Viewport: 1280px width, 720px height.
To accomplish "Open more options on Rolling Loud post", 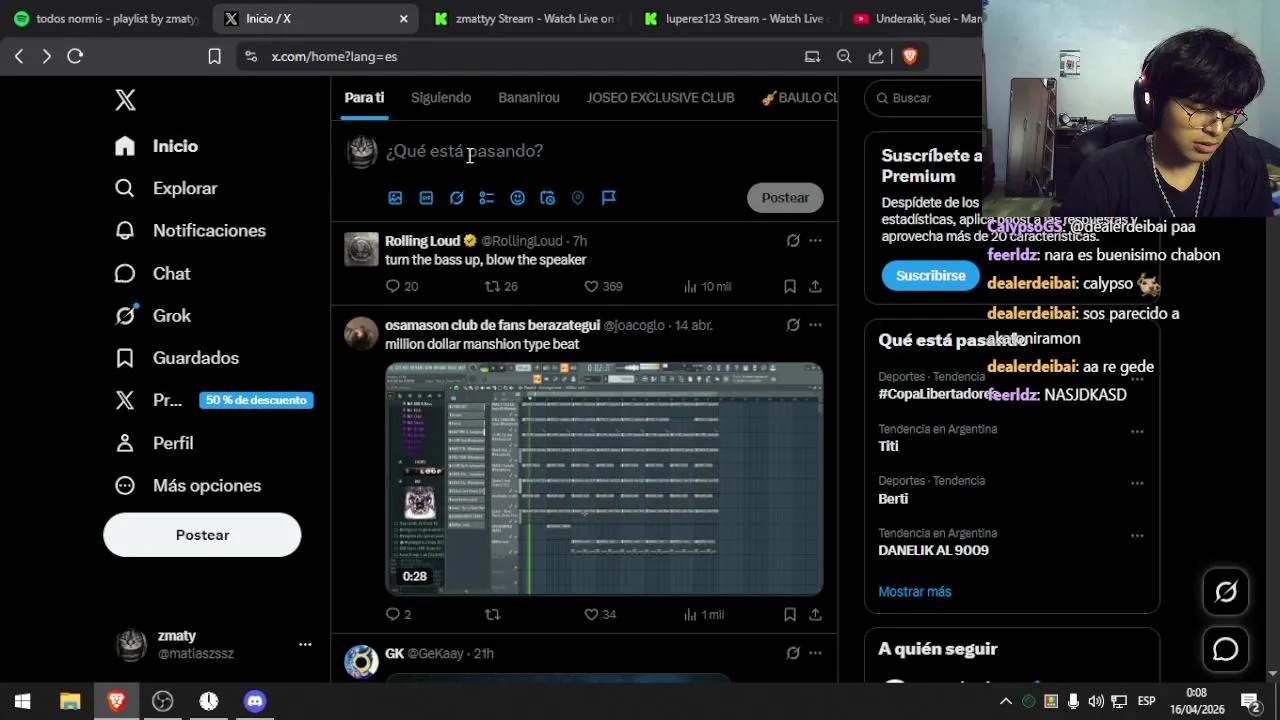I will click(815, 241).
